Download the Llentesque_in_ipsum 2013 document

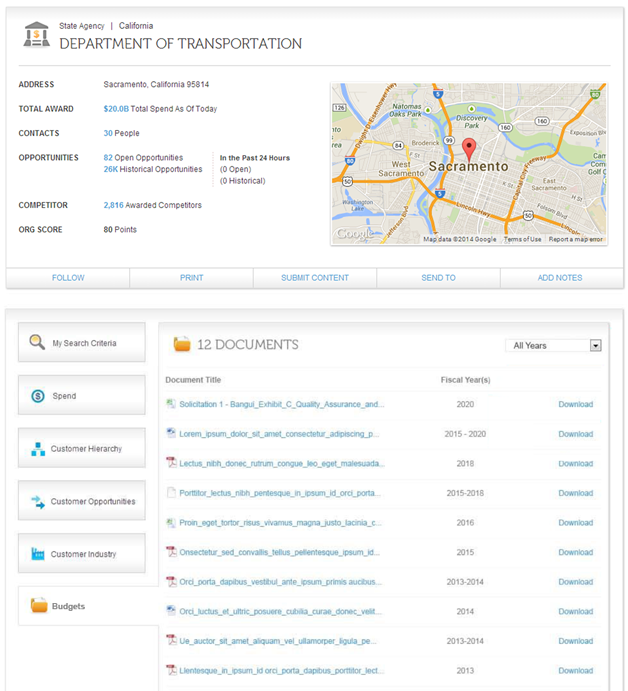pyautogui.click(x=576, y=670)
